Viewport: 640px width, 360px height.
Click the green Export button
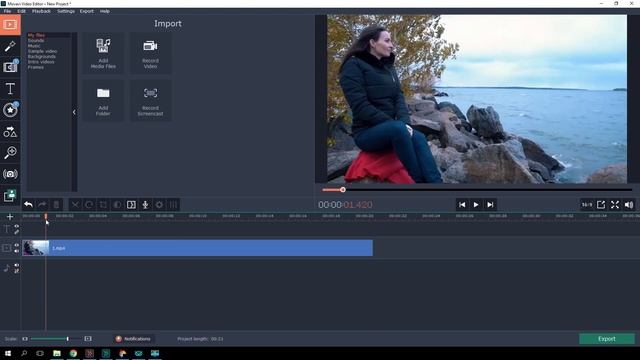tap(607, 339)
